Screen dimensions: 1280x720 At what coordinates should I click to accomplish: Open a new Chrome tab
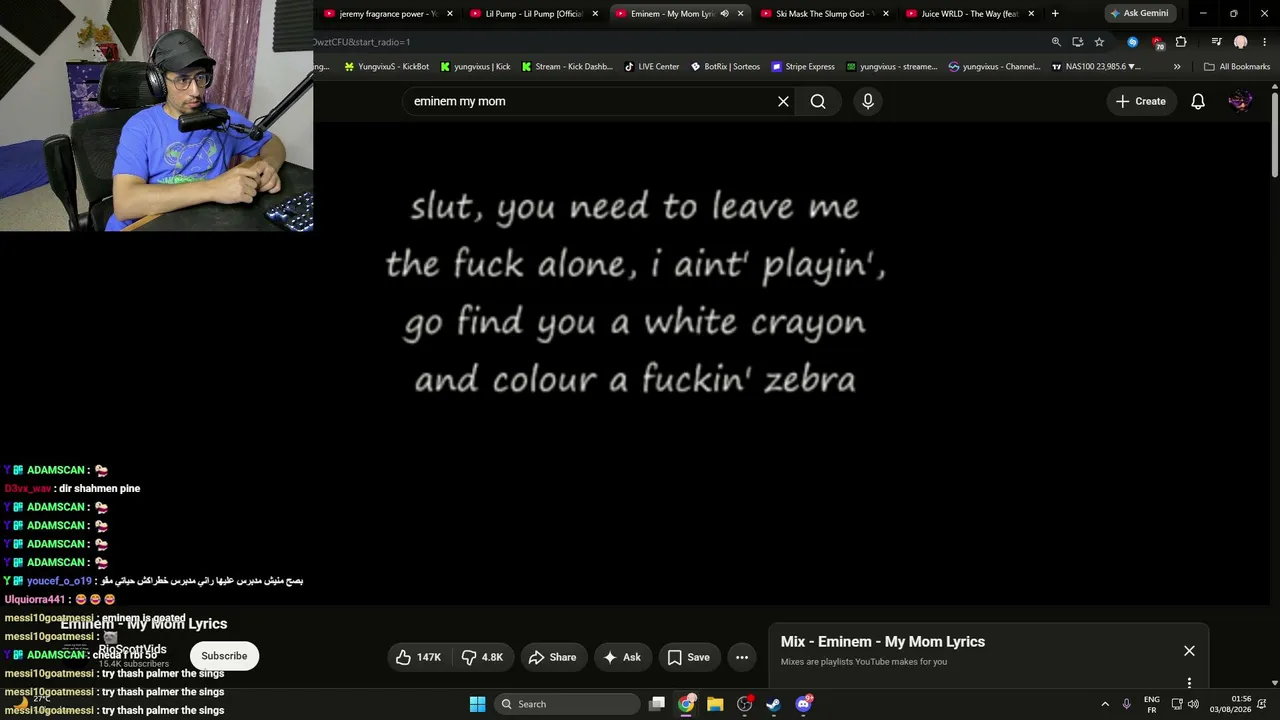point(1055,14)
